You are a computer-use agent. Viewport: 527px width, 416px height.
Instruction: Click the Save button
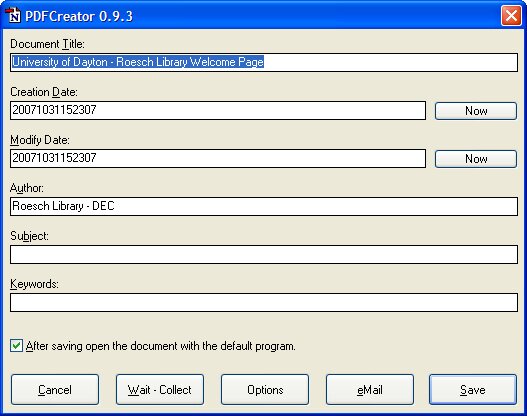click(x=473, y=390)
